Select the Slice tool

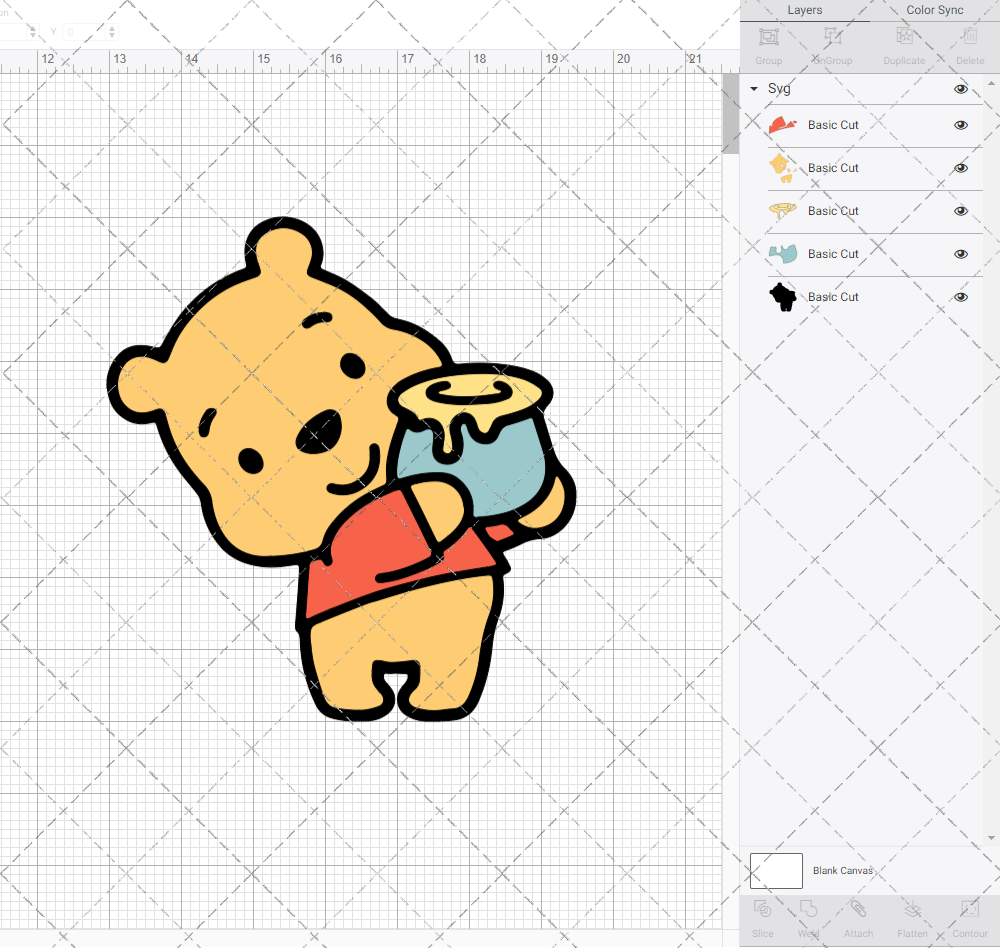pyautogui.click(x=762, y=908)
